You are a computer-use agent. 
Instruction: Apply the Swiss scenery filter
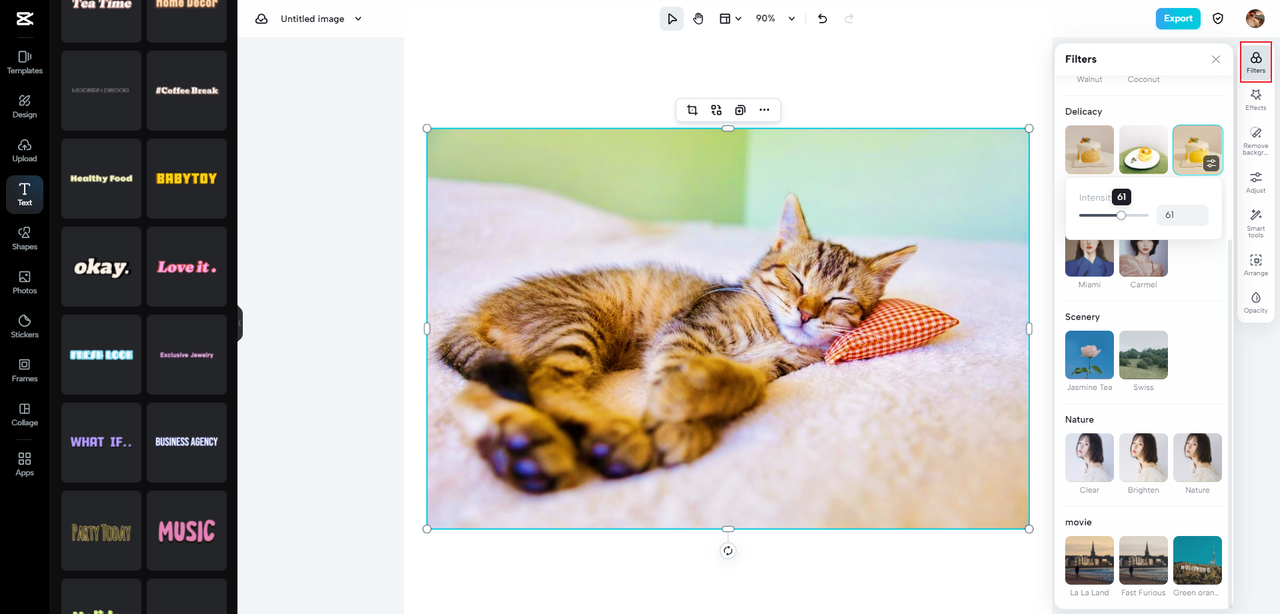coord(1143,355)
